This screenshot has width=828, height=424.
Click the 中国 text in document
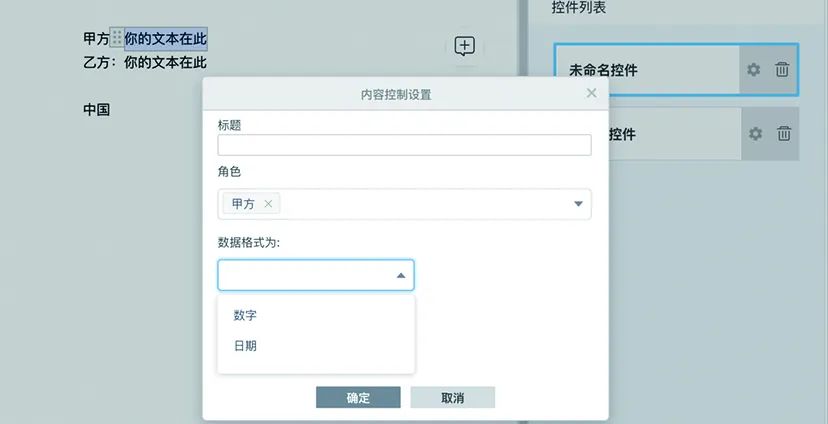97,110
